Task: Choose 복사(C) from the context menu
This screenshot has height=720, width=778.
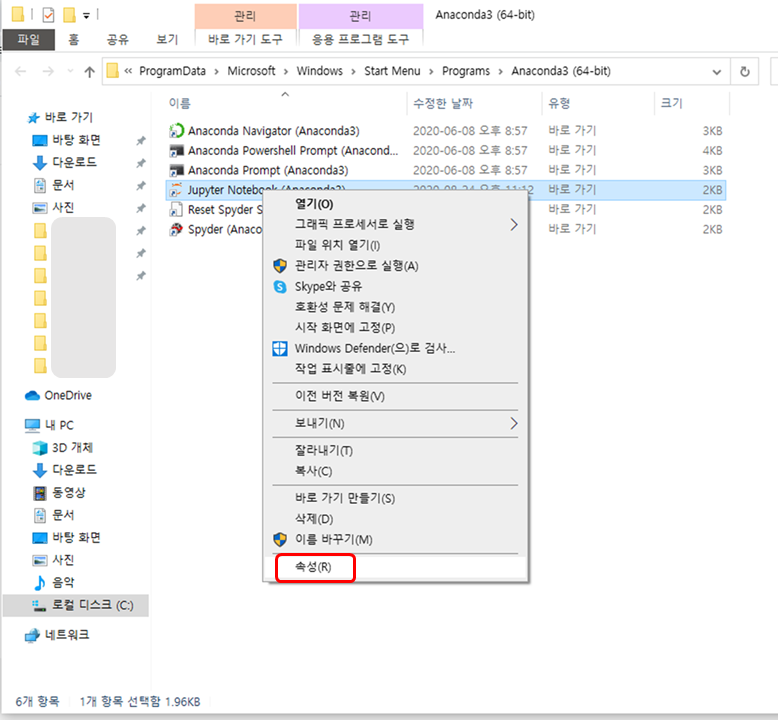Action: click(x=395, y=471)
